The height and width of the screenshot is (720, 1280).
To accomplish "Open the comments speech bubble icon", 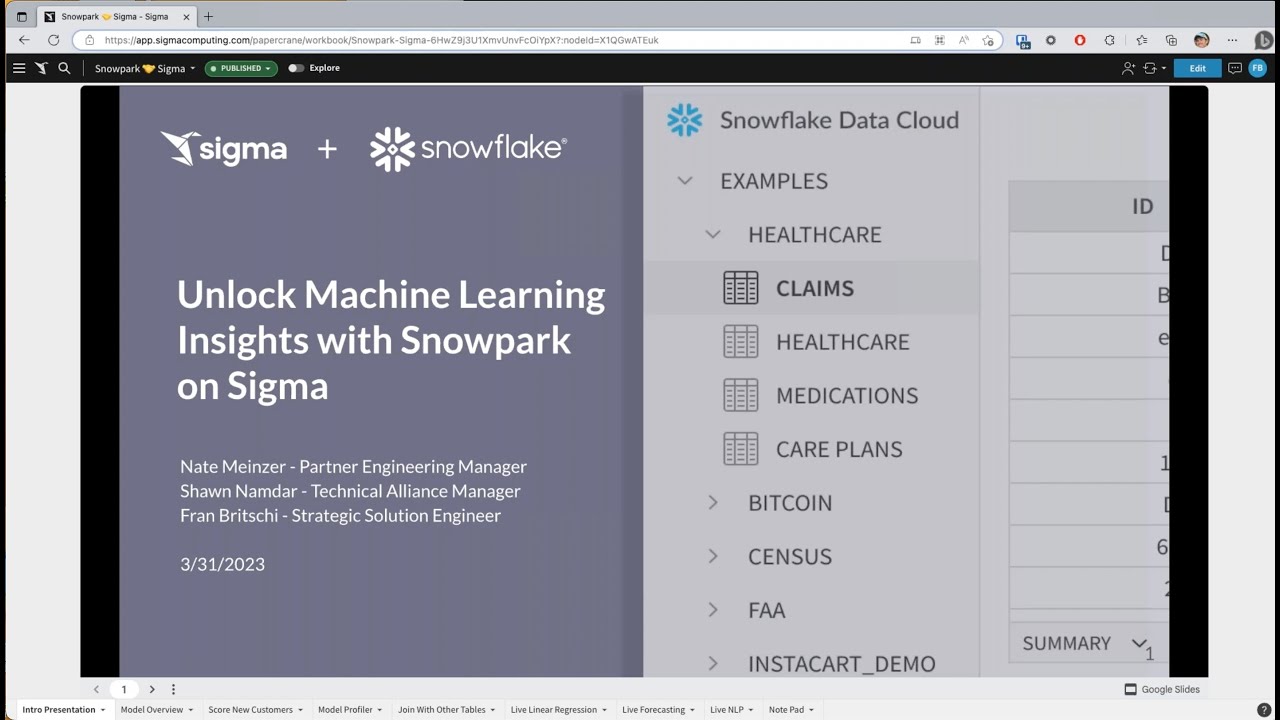I will (1235, 68).
